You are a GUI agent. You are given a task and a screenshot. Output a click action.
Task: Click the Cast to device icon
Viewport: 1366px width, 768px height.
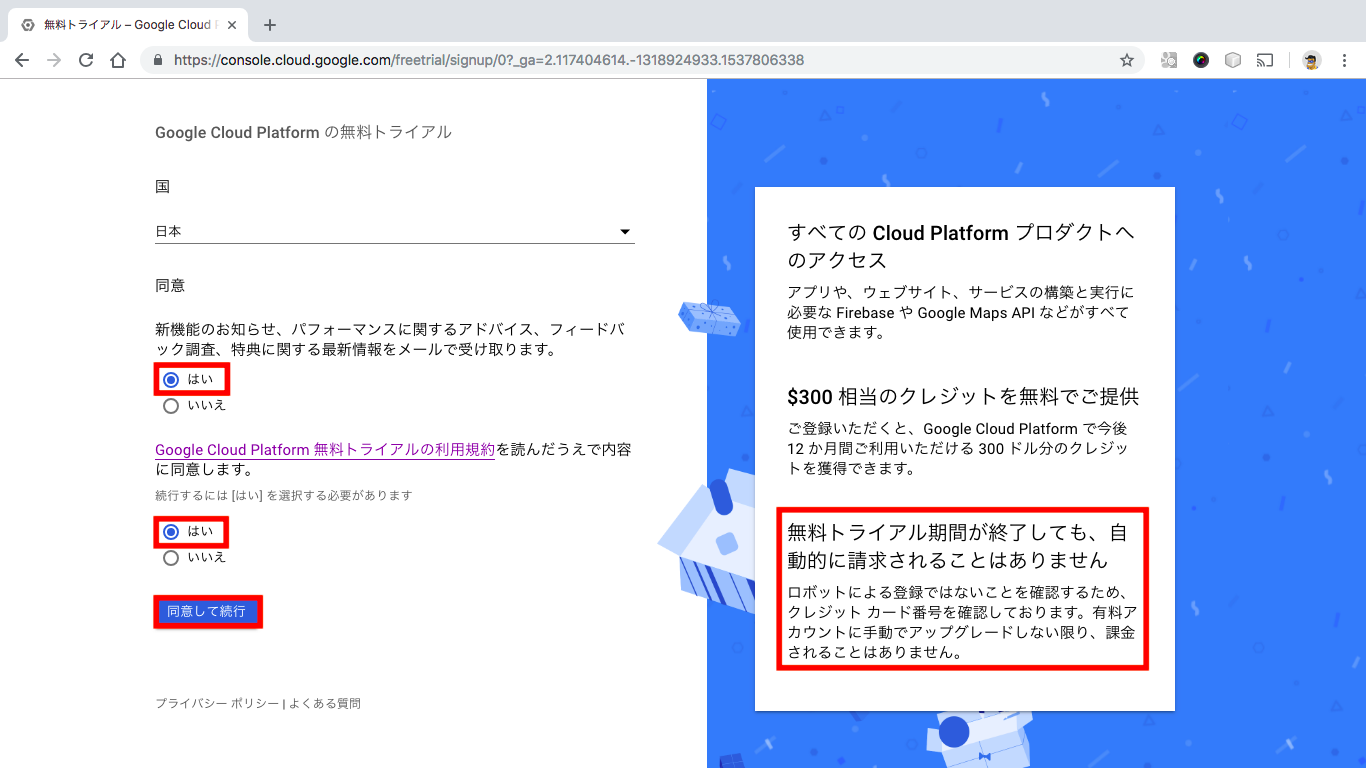coord(1264,60)
